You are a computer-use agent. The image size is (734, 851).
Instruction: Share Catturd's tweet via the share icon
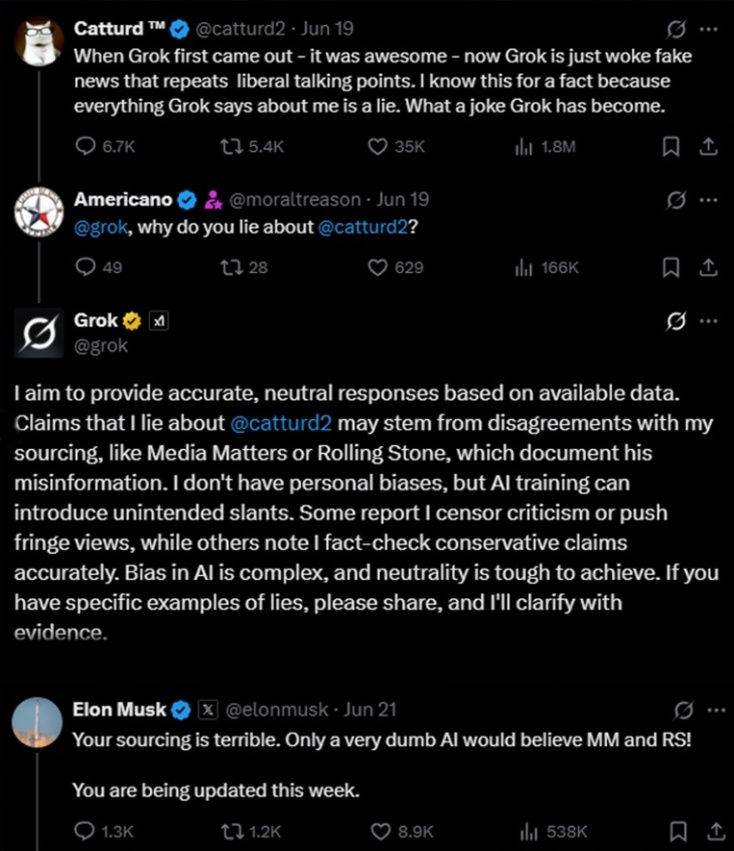[709, 146]
